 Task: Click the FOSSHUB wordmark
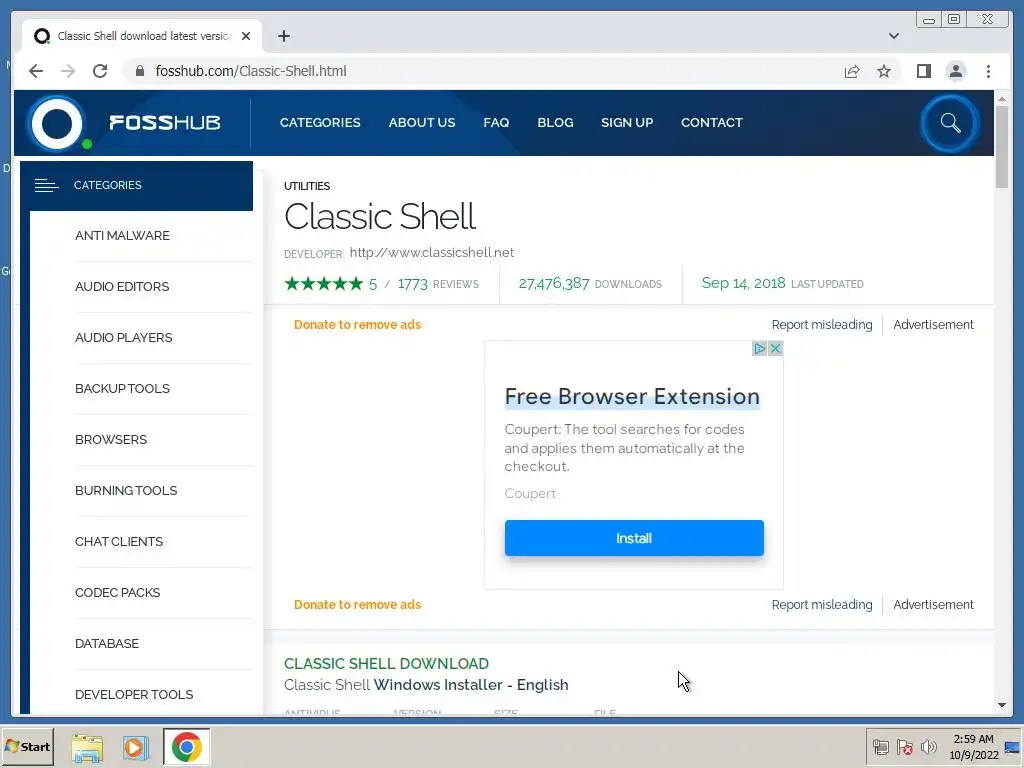(165, 123)
